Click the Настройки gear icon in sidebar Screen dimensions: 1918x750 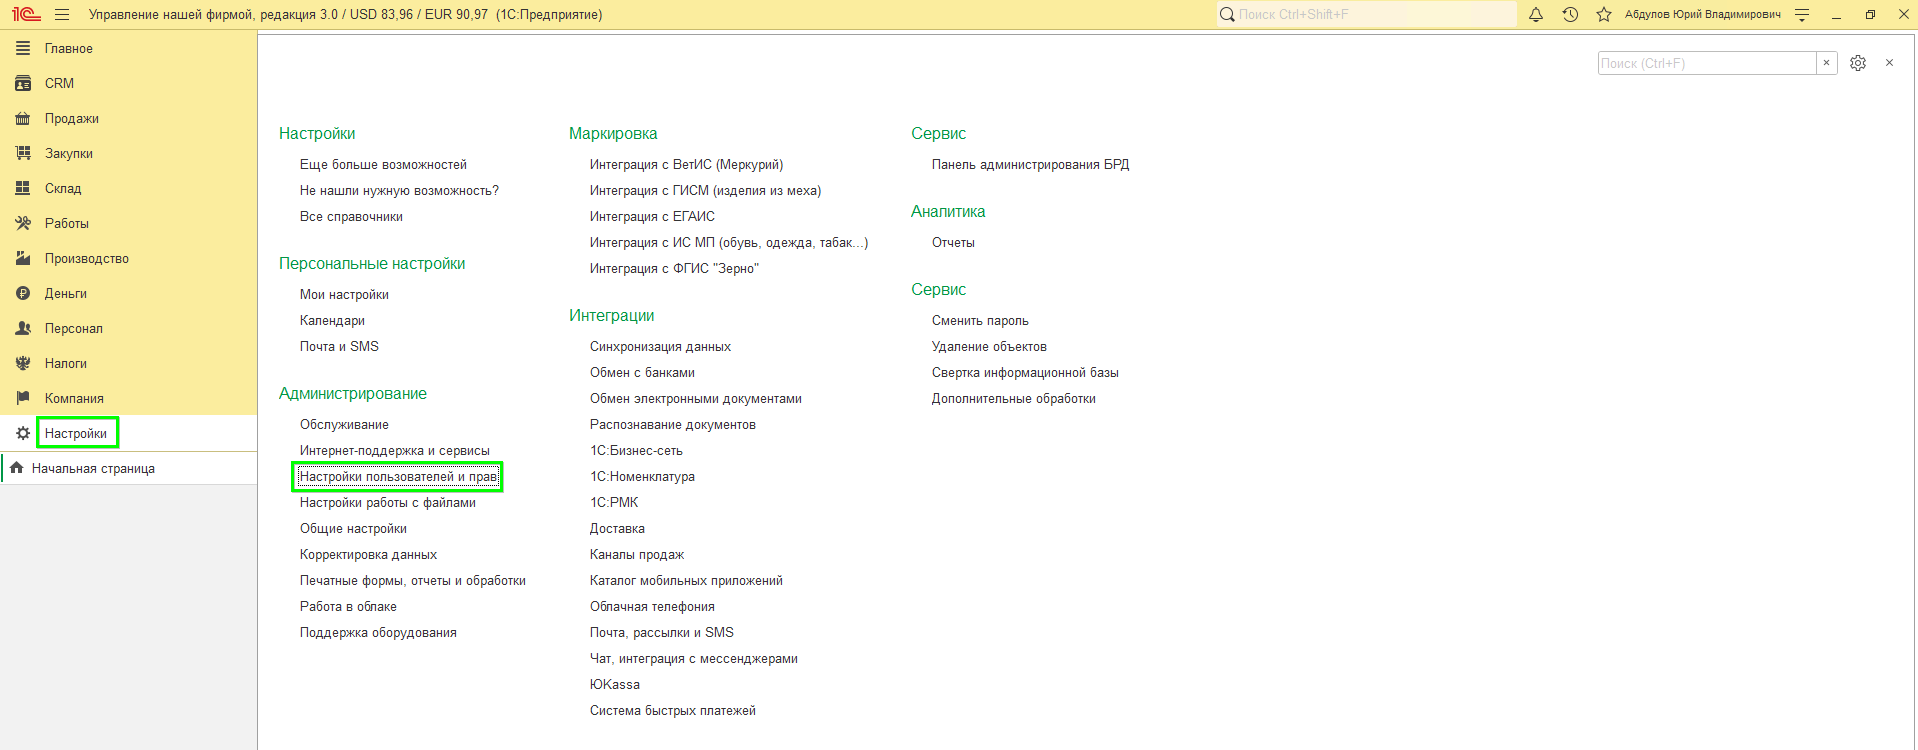pyautogui.click(x=23, y=433)
